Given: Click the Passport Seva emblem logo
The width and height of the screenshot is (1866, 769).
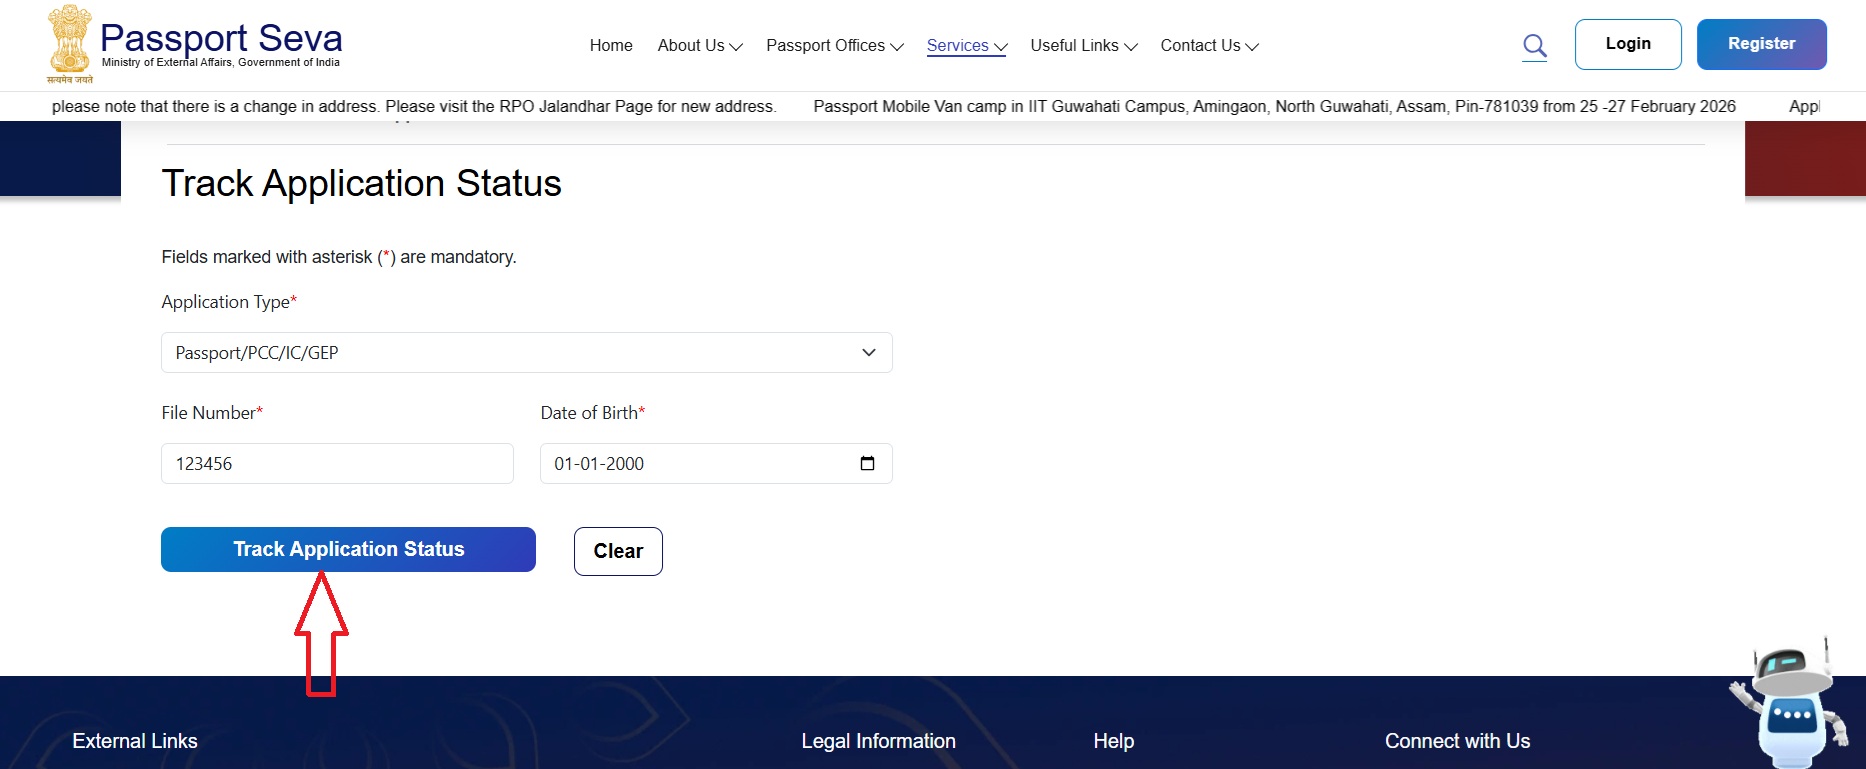Looking at the screenshot, I should coord(69,44).
